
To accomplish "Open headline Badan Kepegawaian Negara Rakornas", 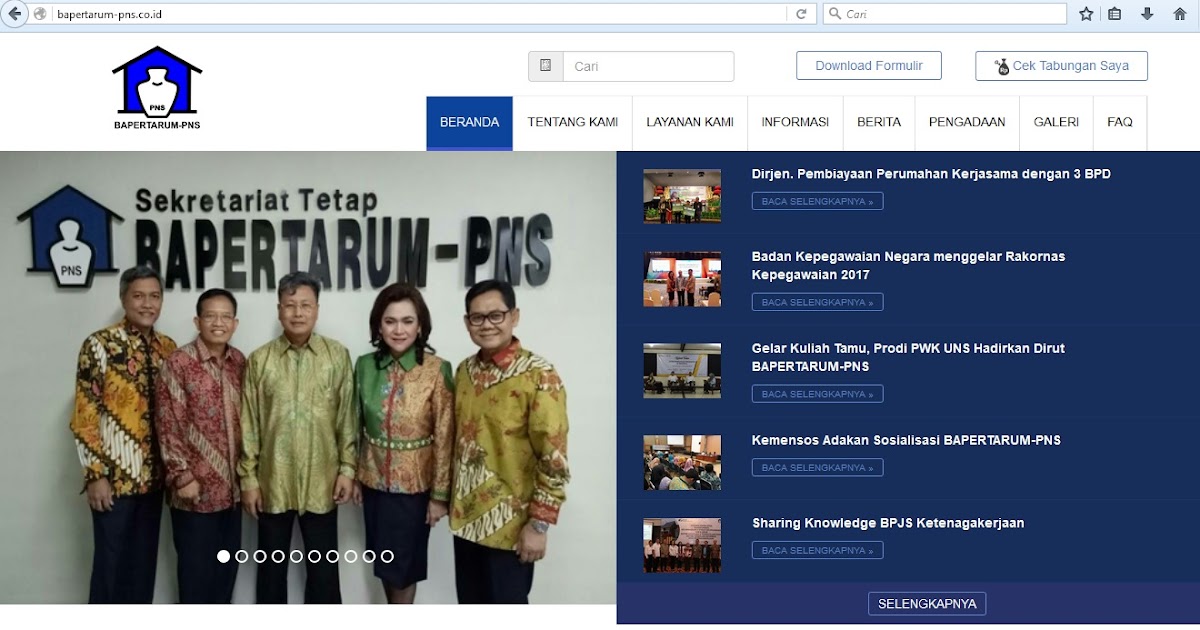I will point(908,265).
